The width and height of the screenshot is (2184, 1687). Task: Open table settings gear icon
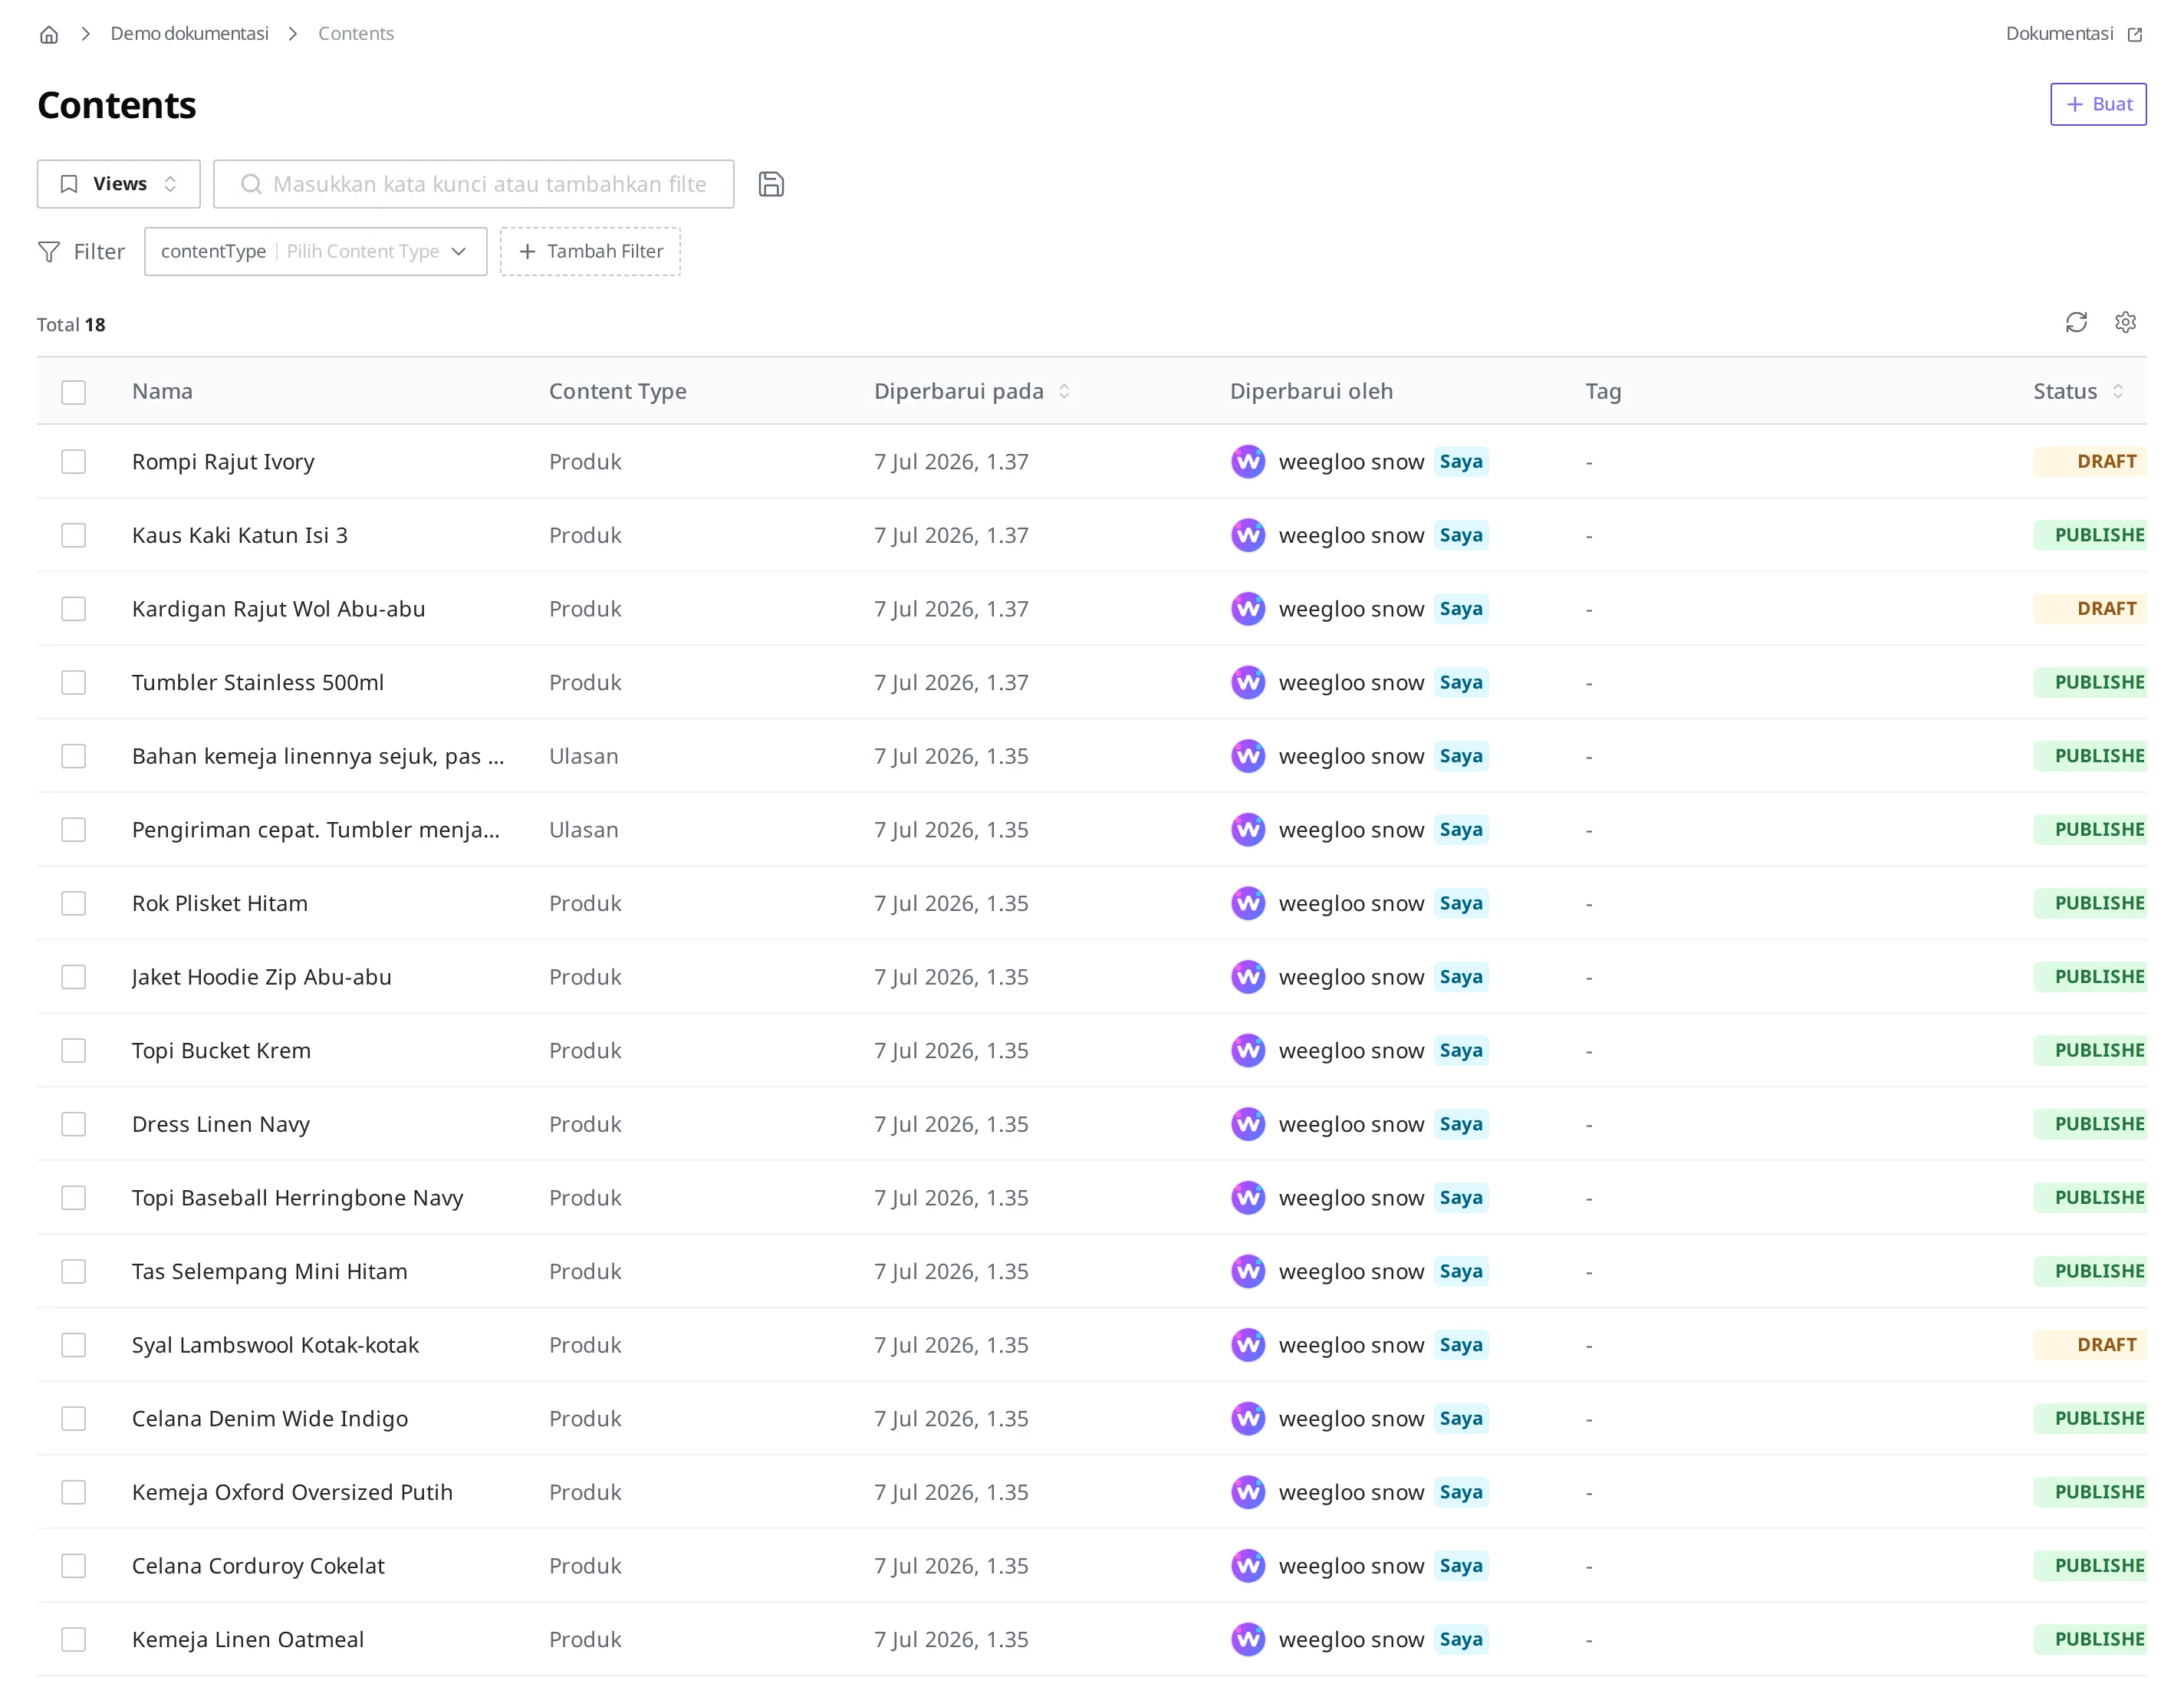2125,322
